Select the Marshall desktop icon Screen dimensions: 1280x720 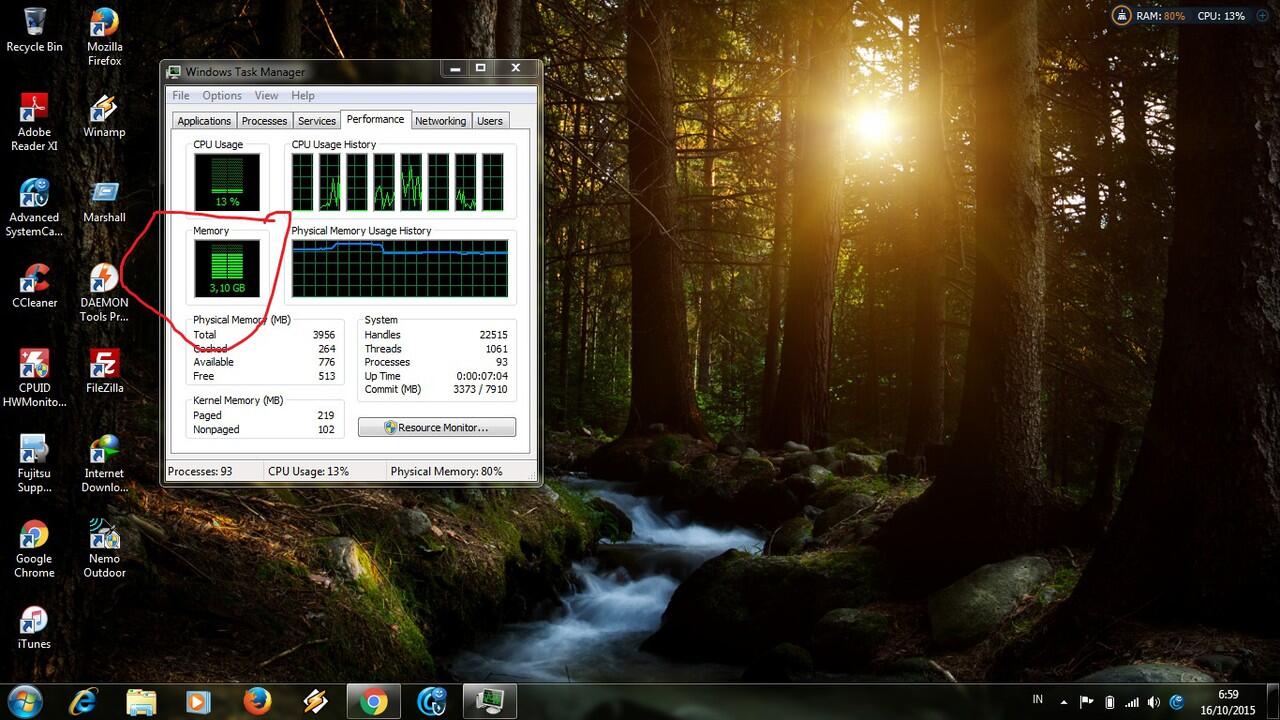tap(104, 201)
